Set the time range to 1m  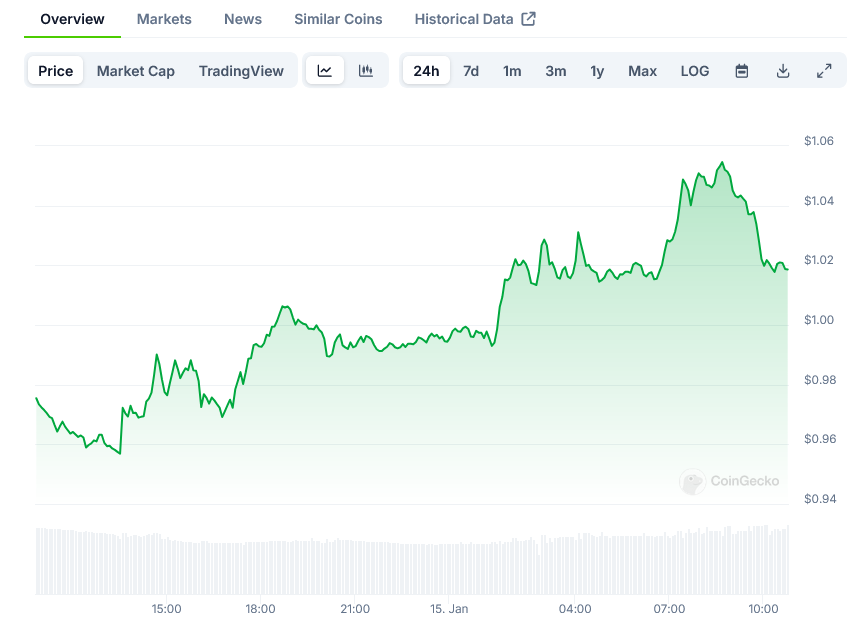(512, 71)
